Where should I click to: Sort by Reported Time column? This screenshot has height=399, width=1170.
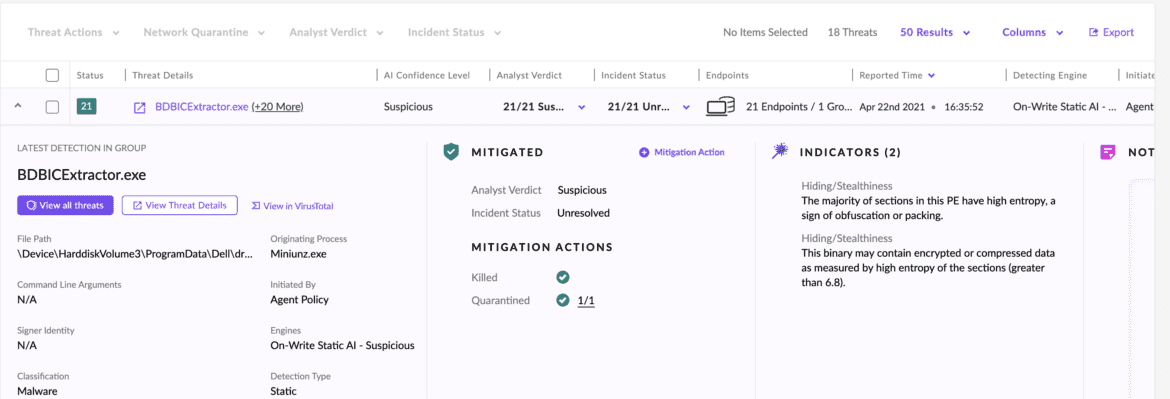[898, 75]
